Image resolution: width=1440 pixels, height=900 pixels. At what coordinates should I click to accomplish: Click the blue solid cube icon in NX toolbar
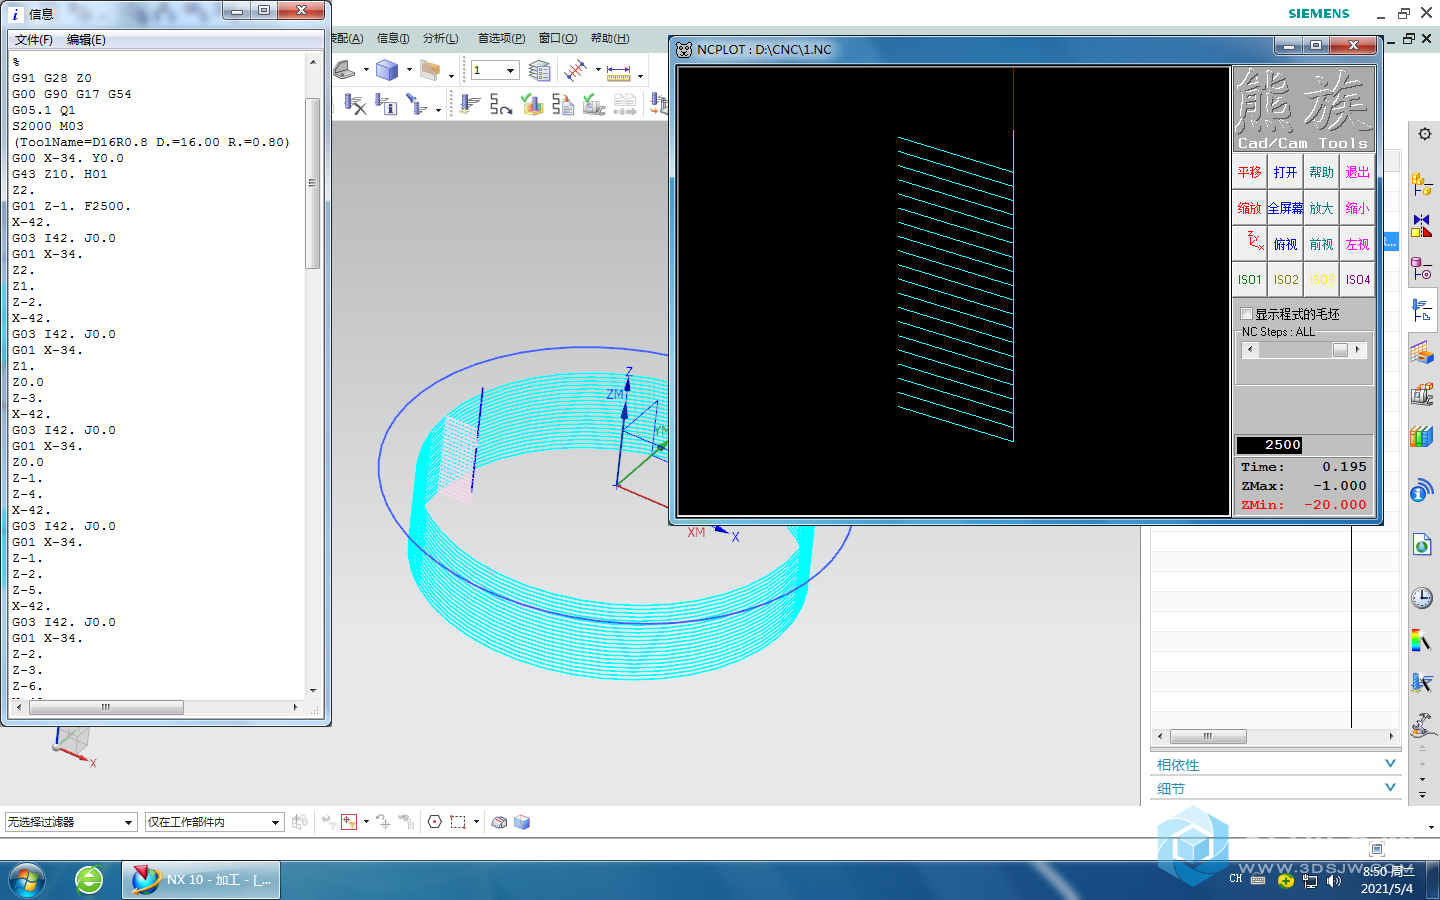pyautogui.click(x=387, y=70)
